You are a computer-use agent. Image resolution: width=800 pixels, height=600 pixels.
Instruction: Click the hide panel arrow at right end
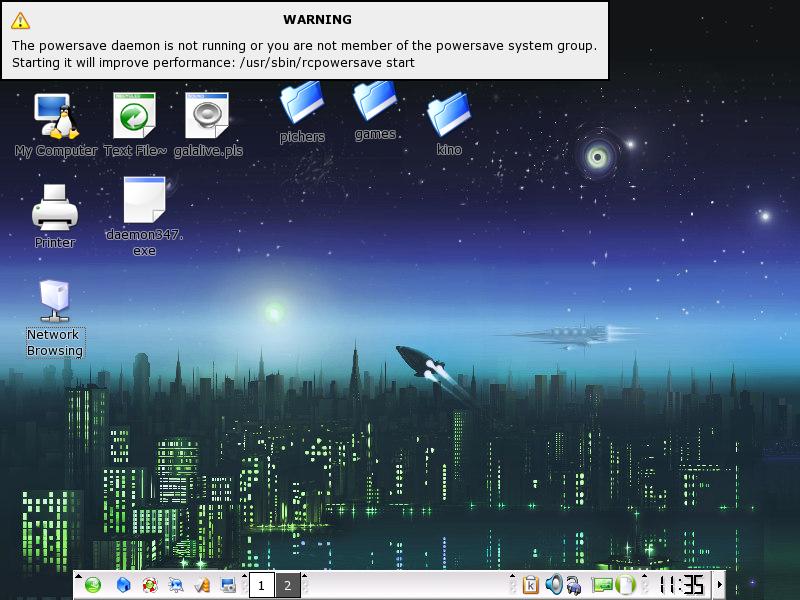coord(718,585)
